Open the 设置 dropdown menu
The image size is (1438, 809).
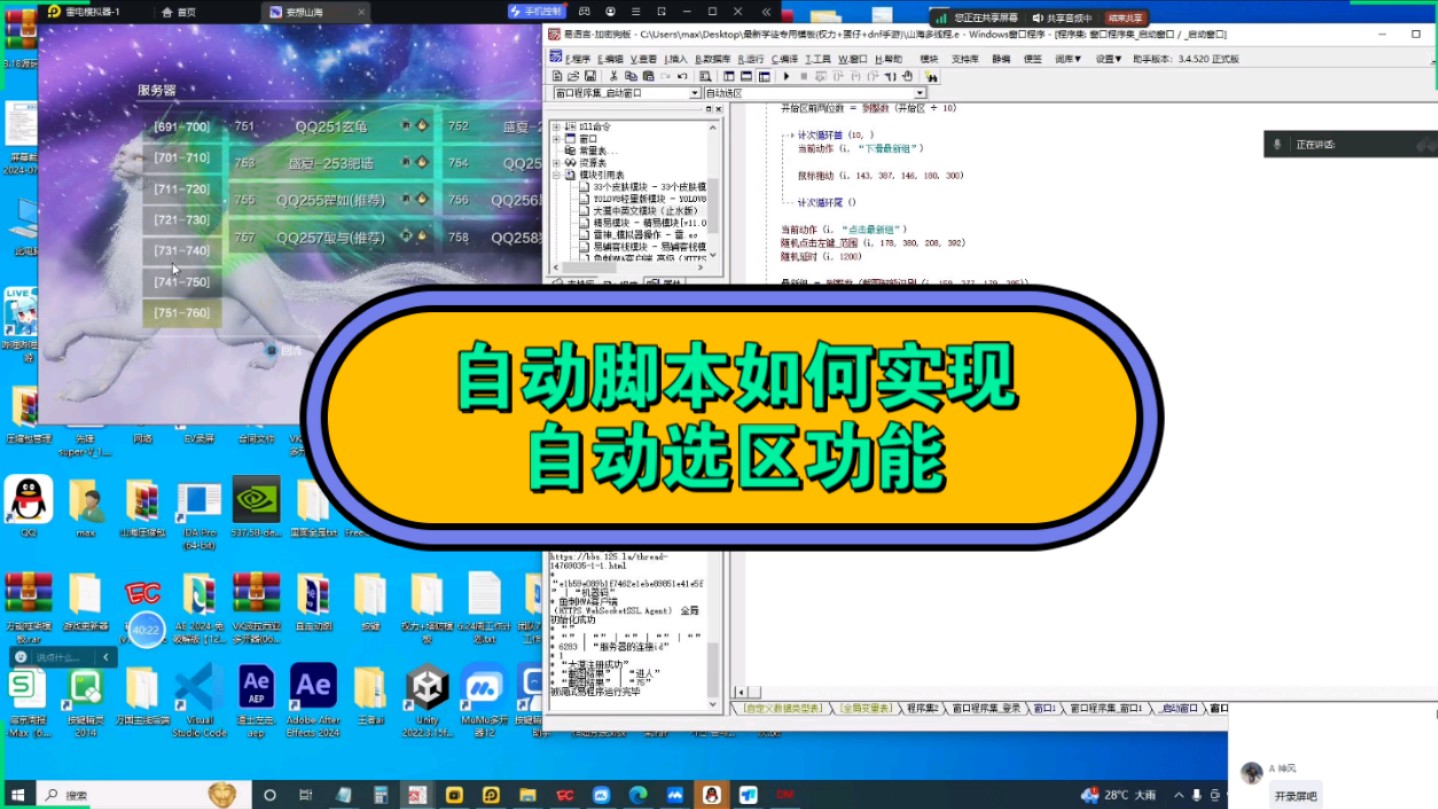pyautogui.click(x=1108, y=59)
